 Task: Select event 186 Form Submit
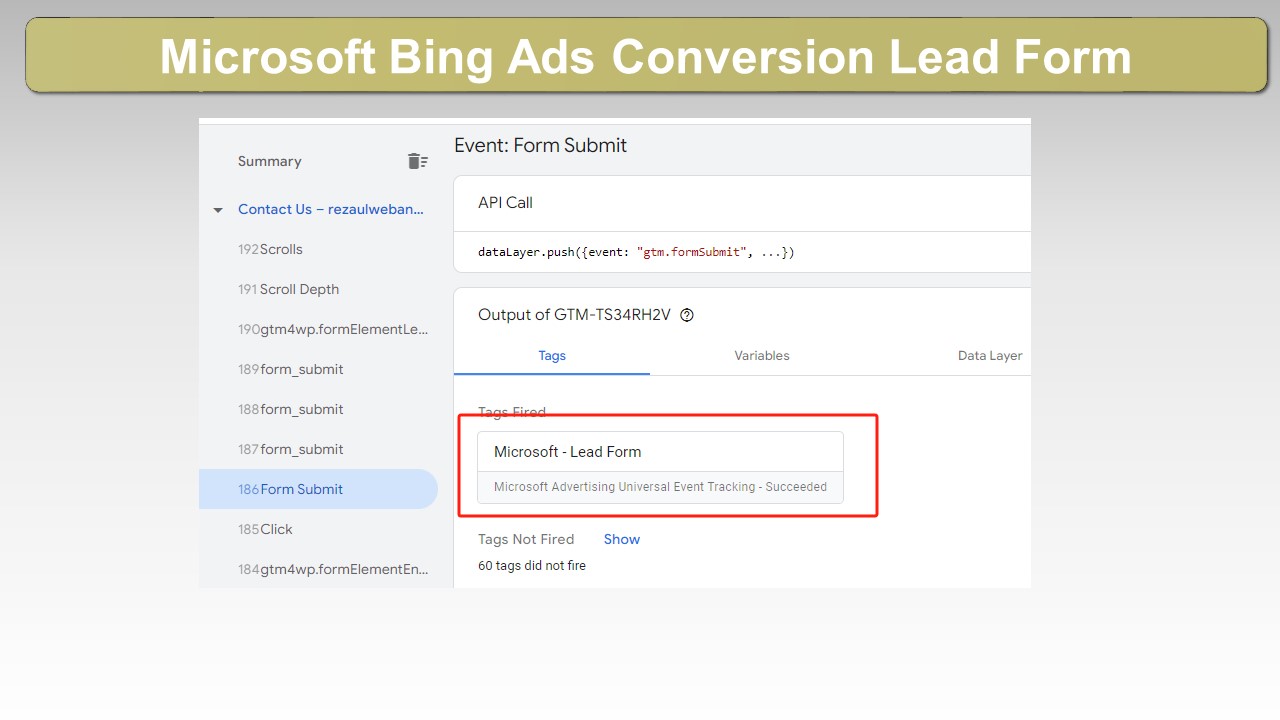(318, 489)
